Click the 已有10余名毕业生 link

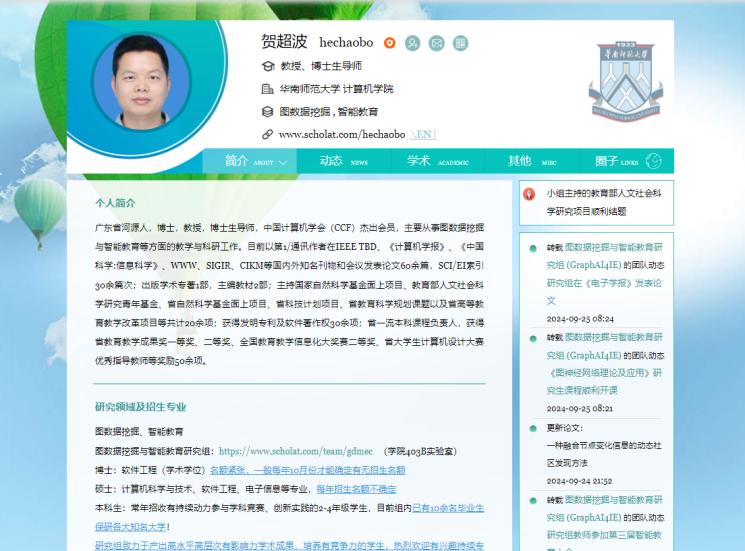click(x=448, y=508)
